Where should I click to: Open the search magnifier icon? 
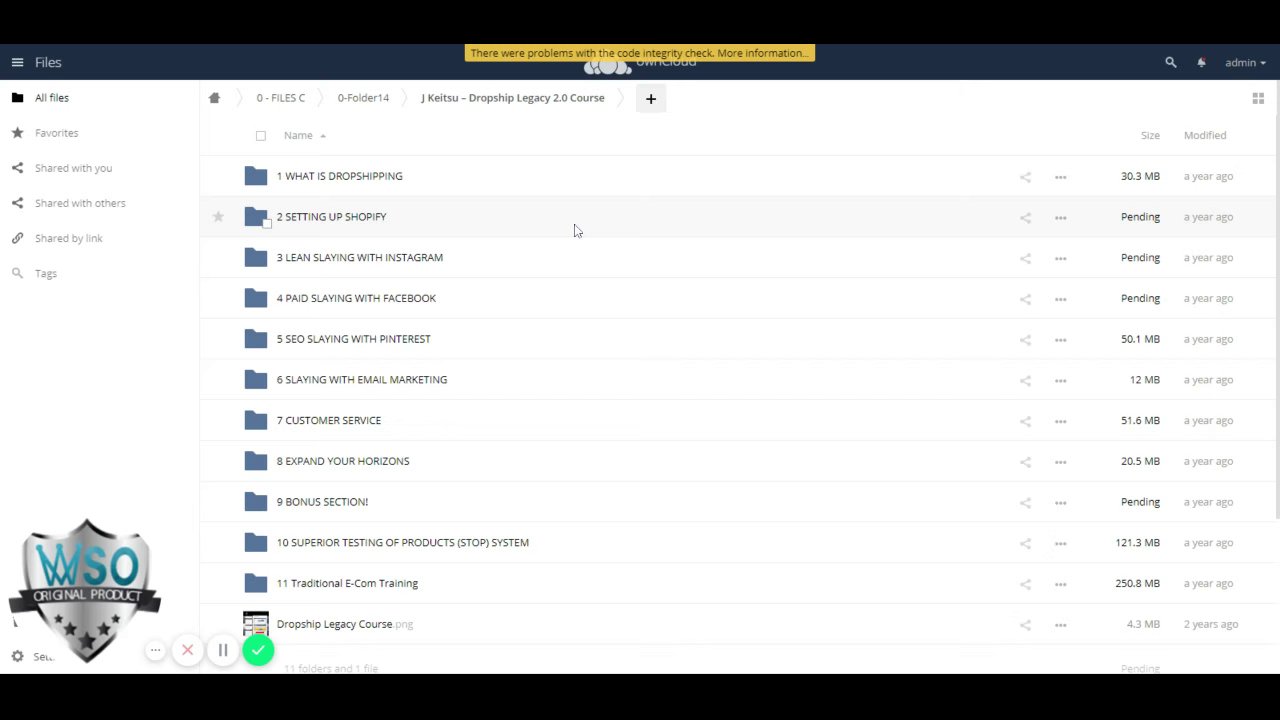1171,62
